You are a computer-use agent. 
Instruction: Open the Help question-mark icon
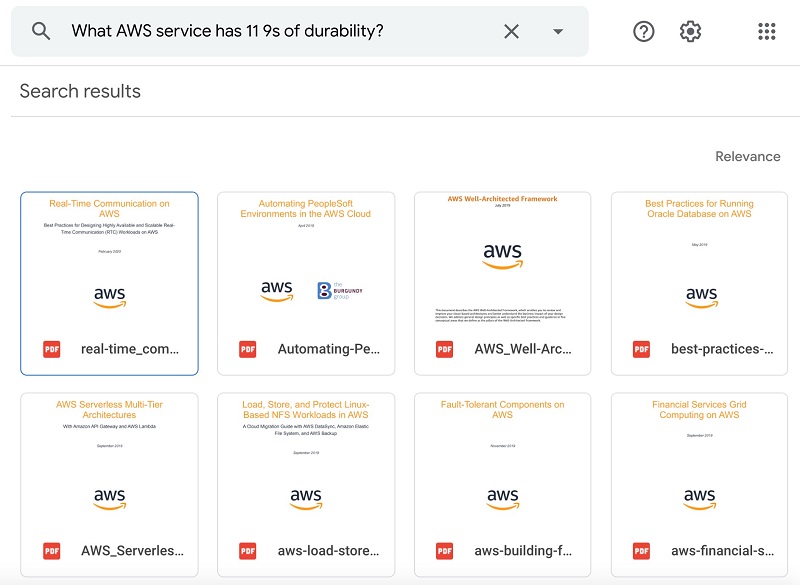(643, 31)
